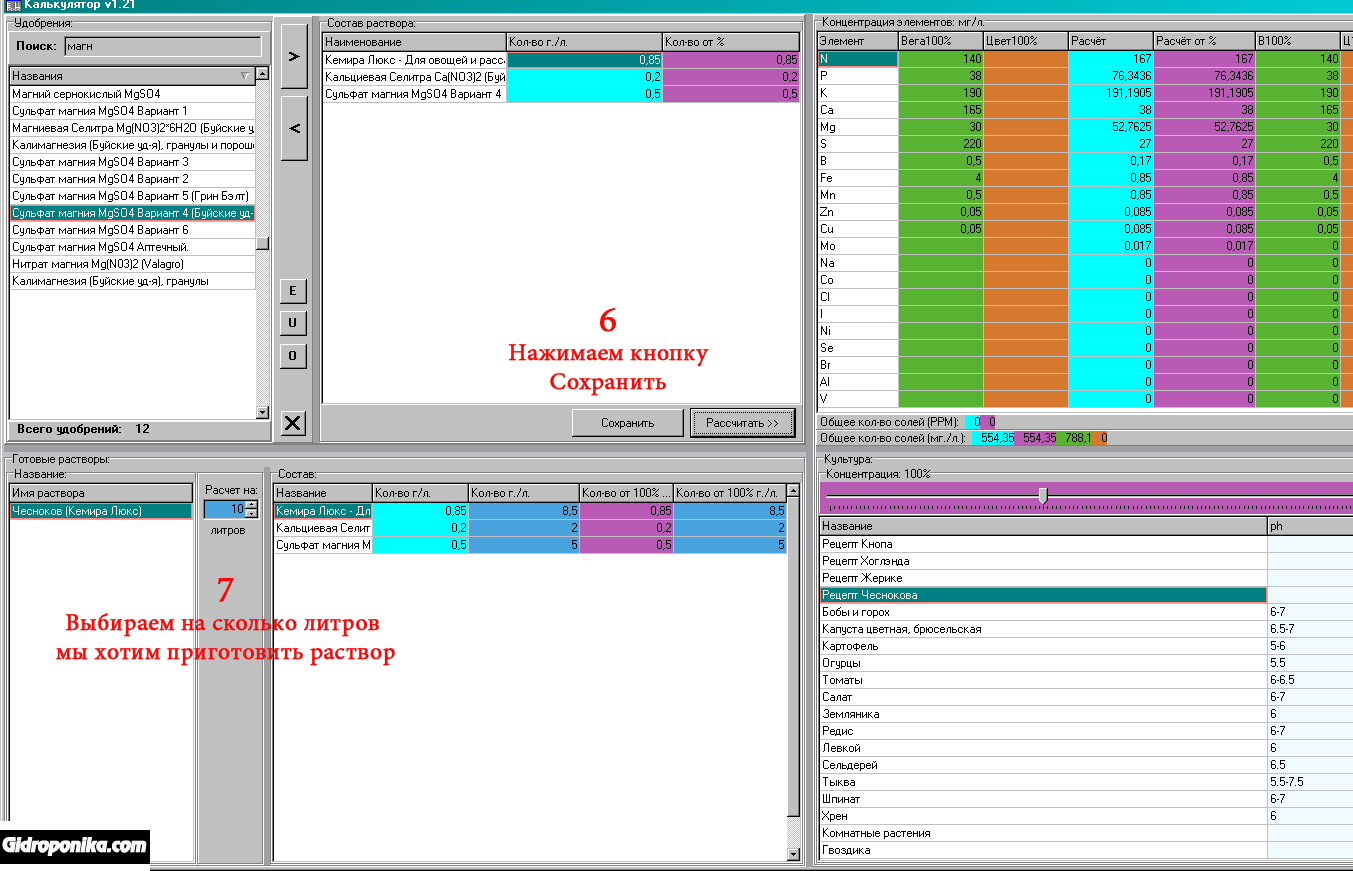Viewport: 1353px width, 871px height.
Task: Select Комнатные растения culture
Action: point(1043,833)
